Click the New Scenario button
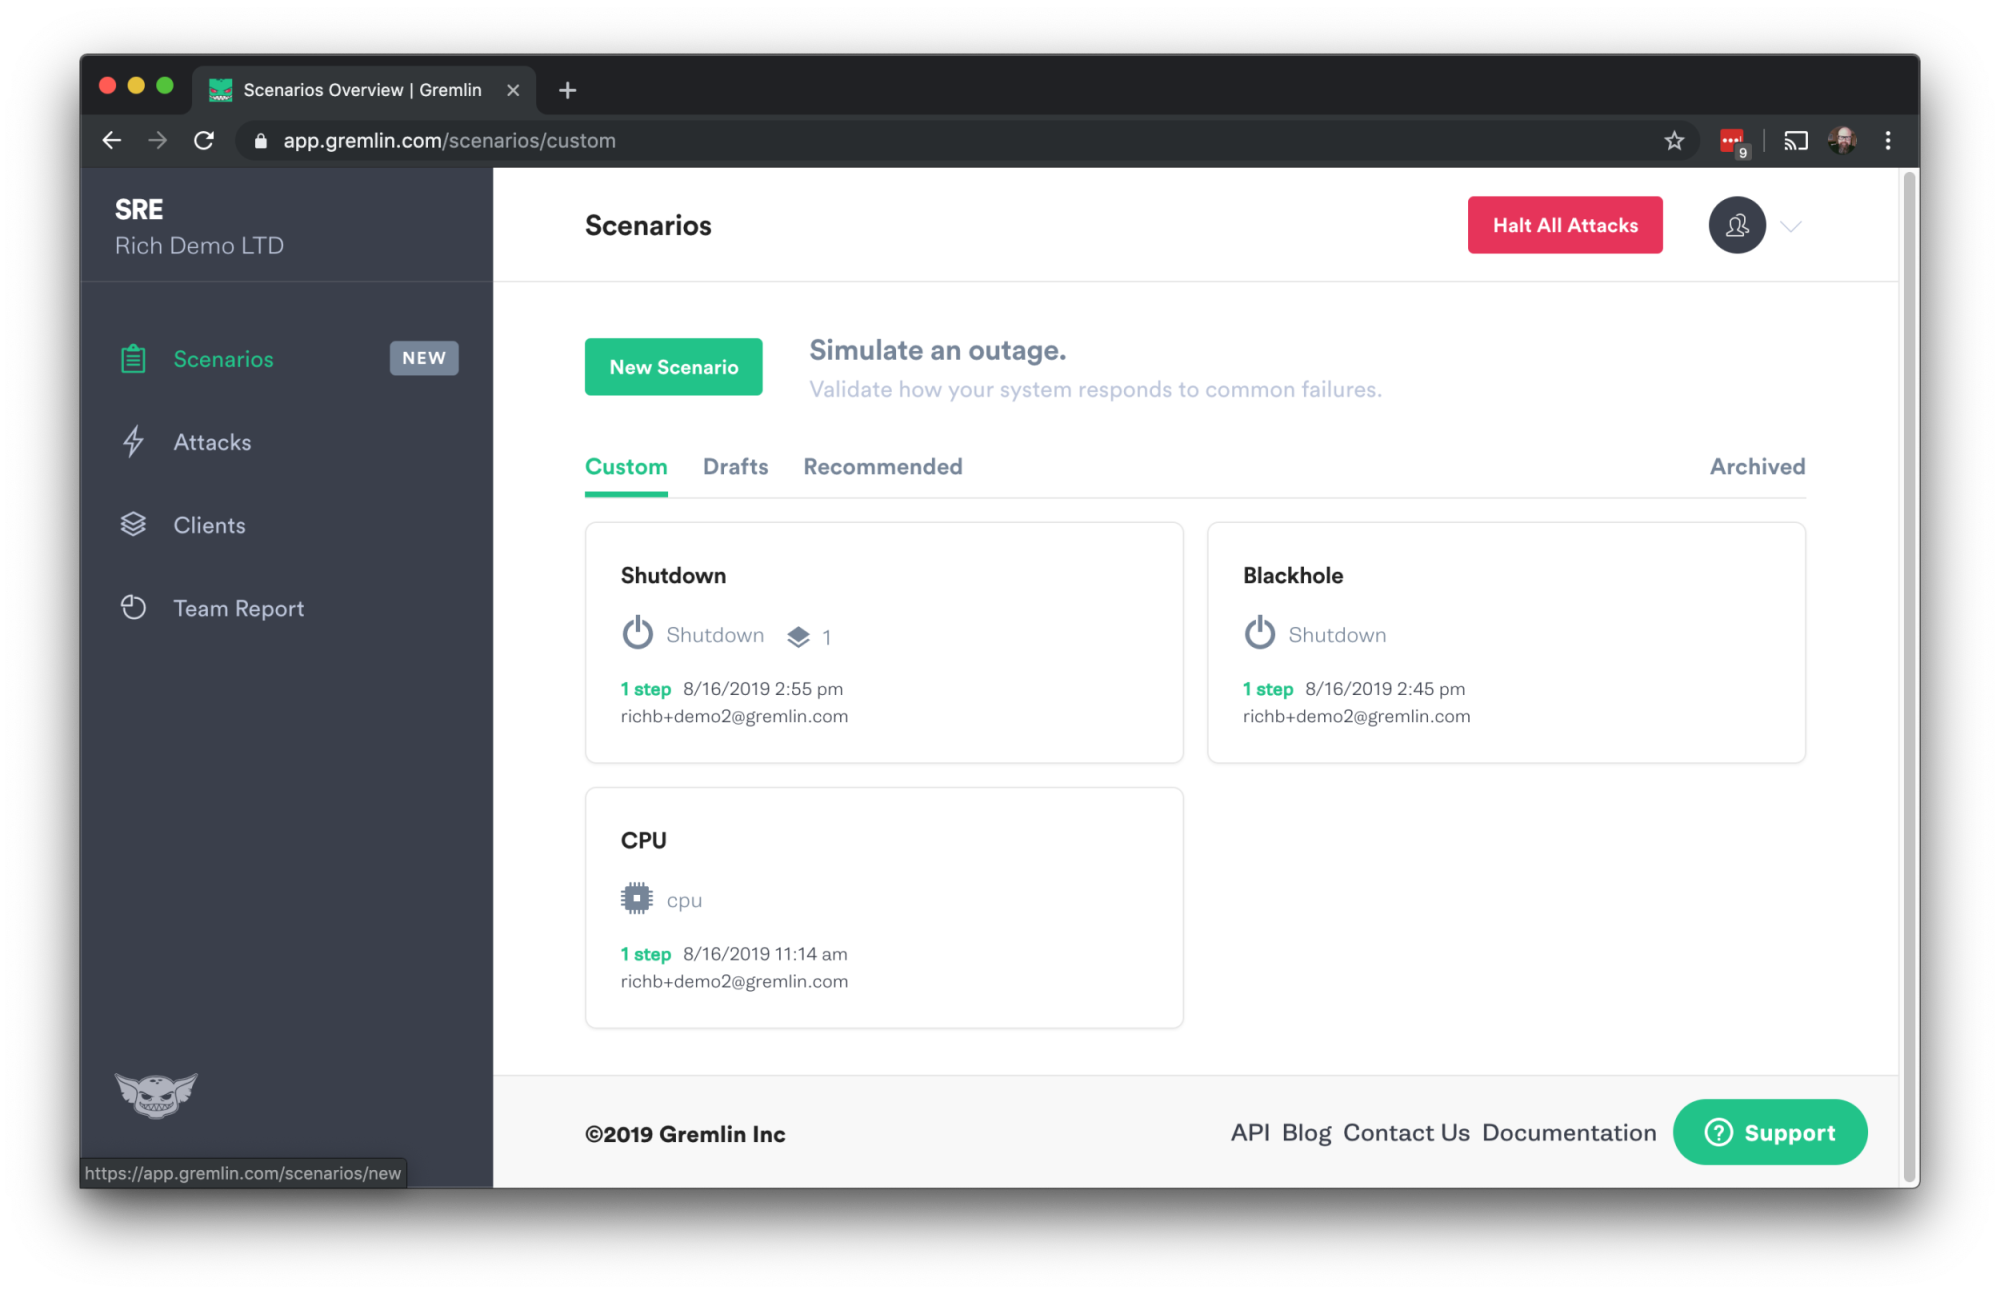 pos(673,367)
